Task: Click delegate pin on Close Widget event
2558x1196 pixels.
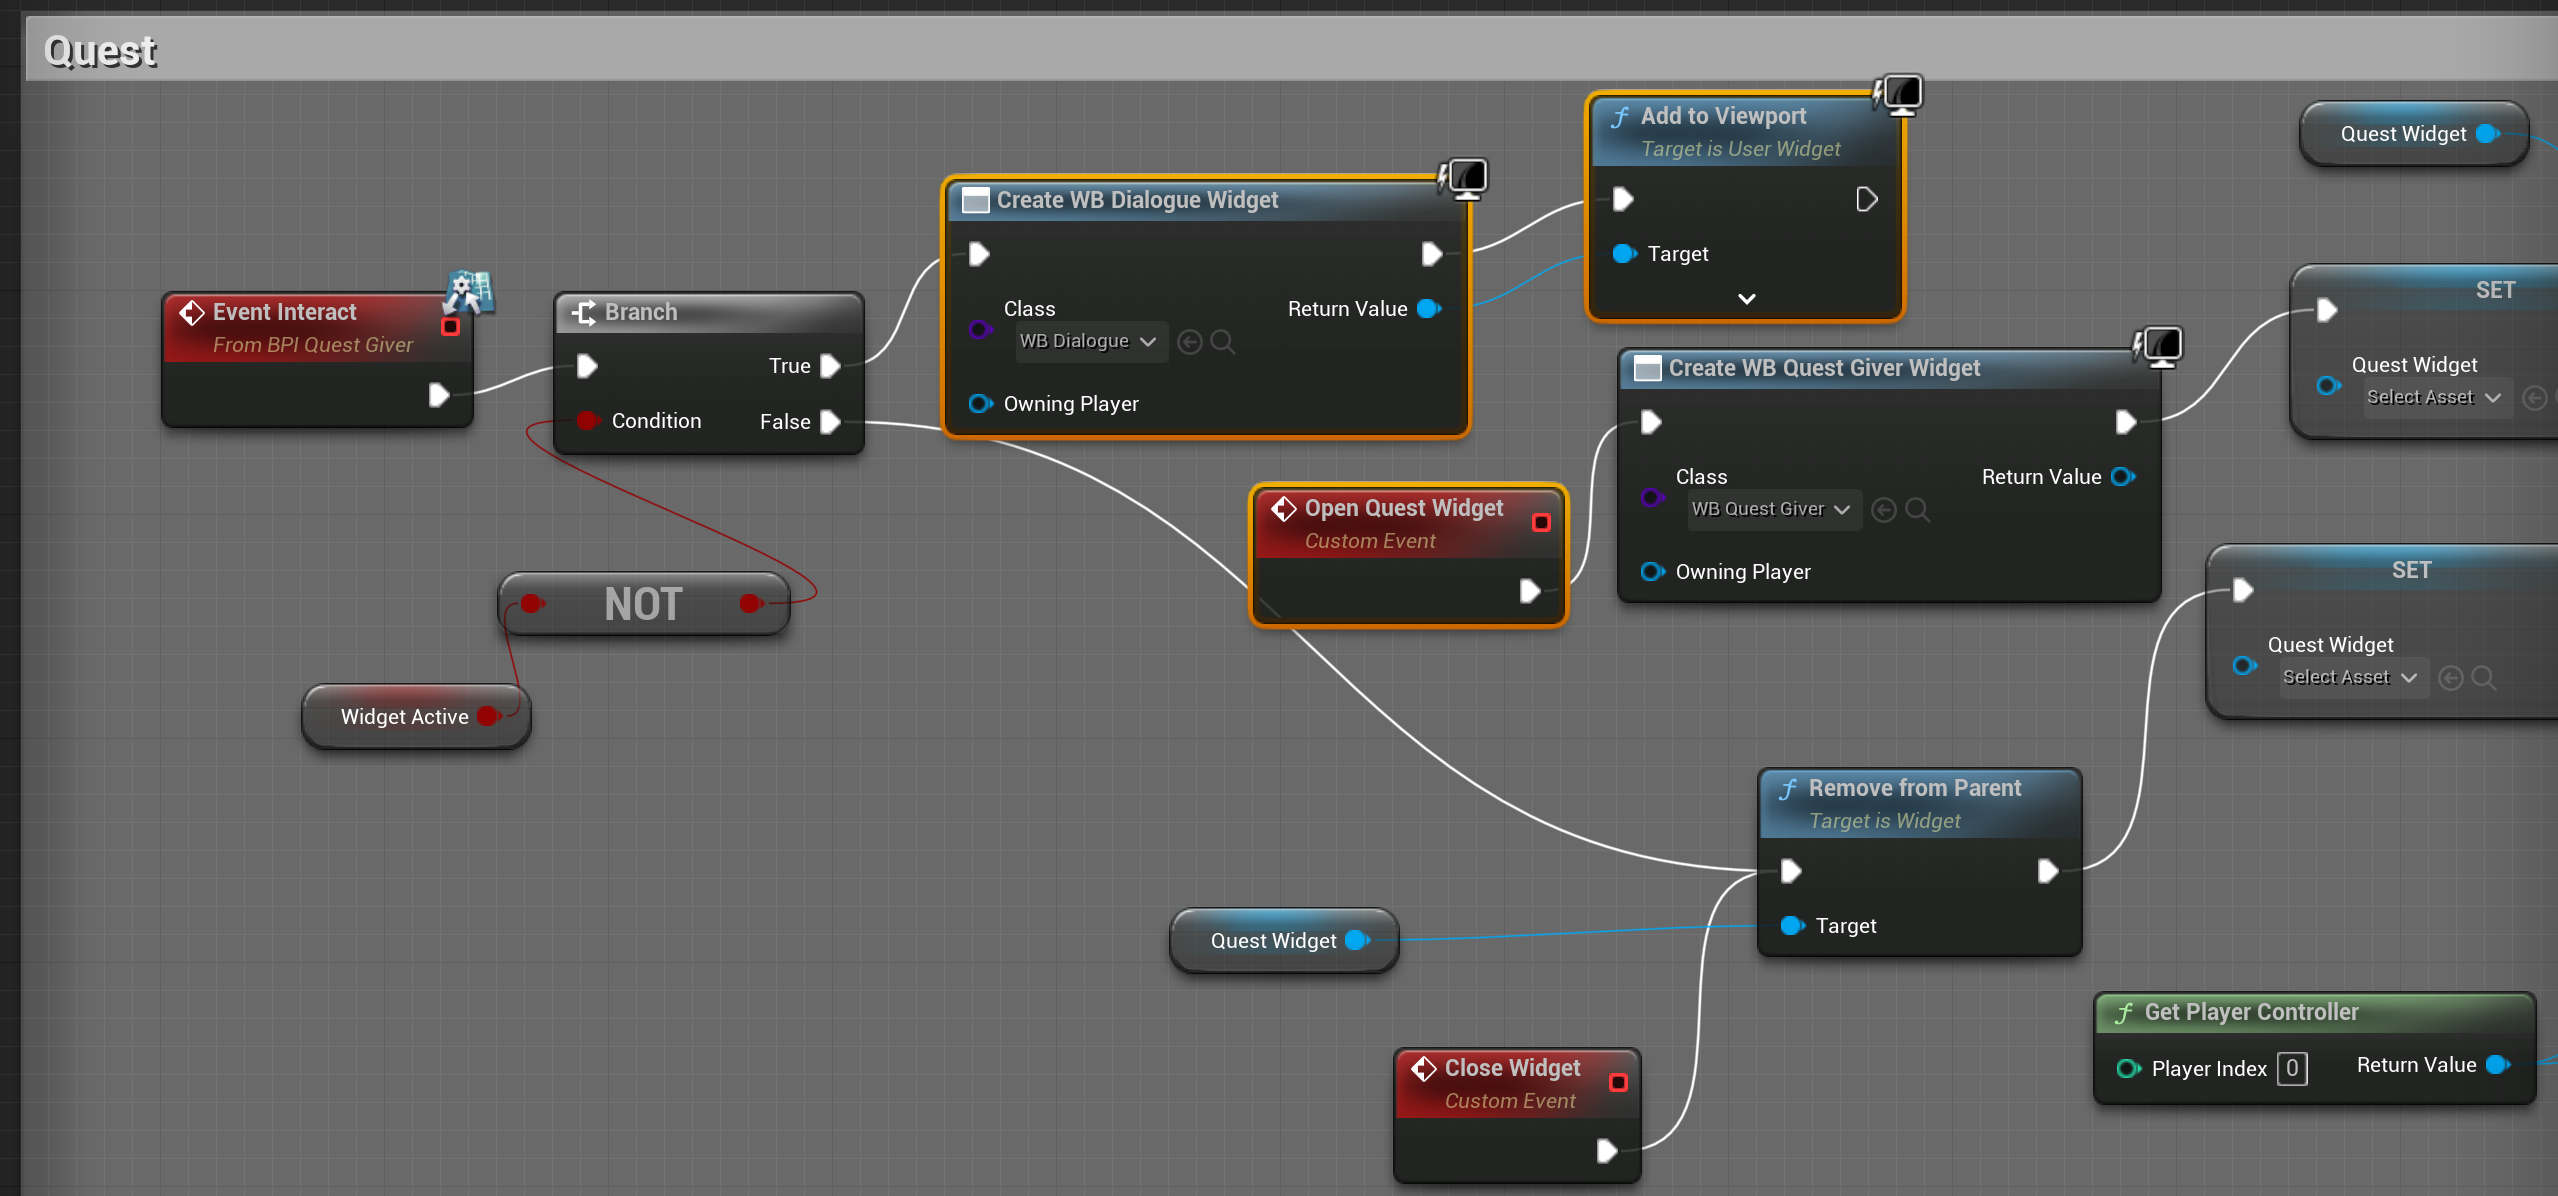Action: [x=1618, y=1082]
